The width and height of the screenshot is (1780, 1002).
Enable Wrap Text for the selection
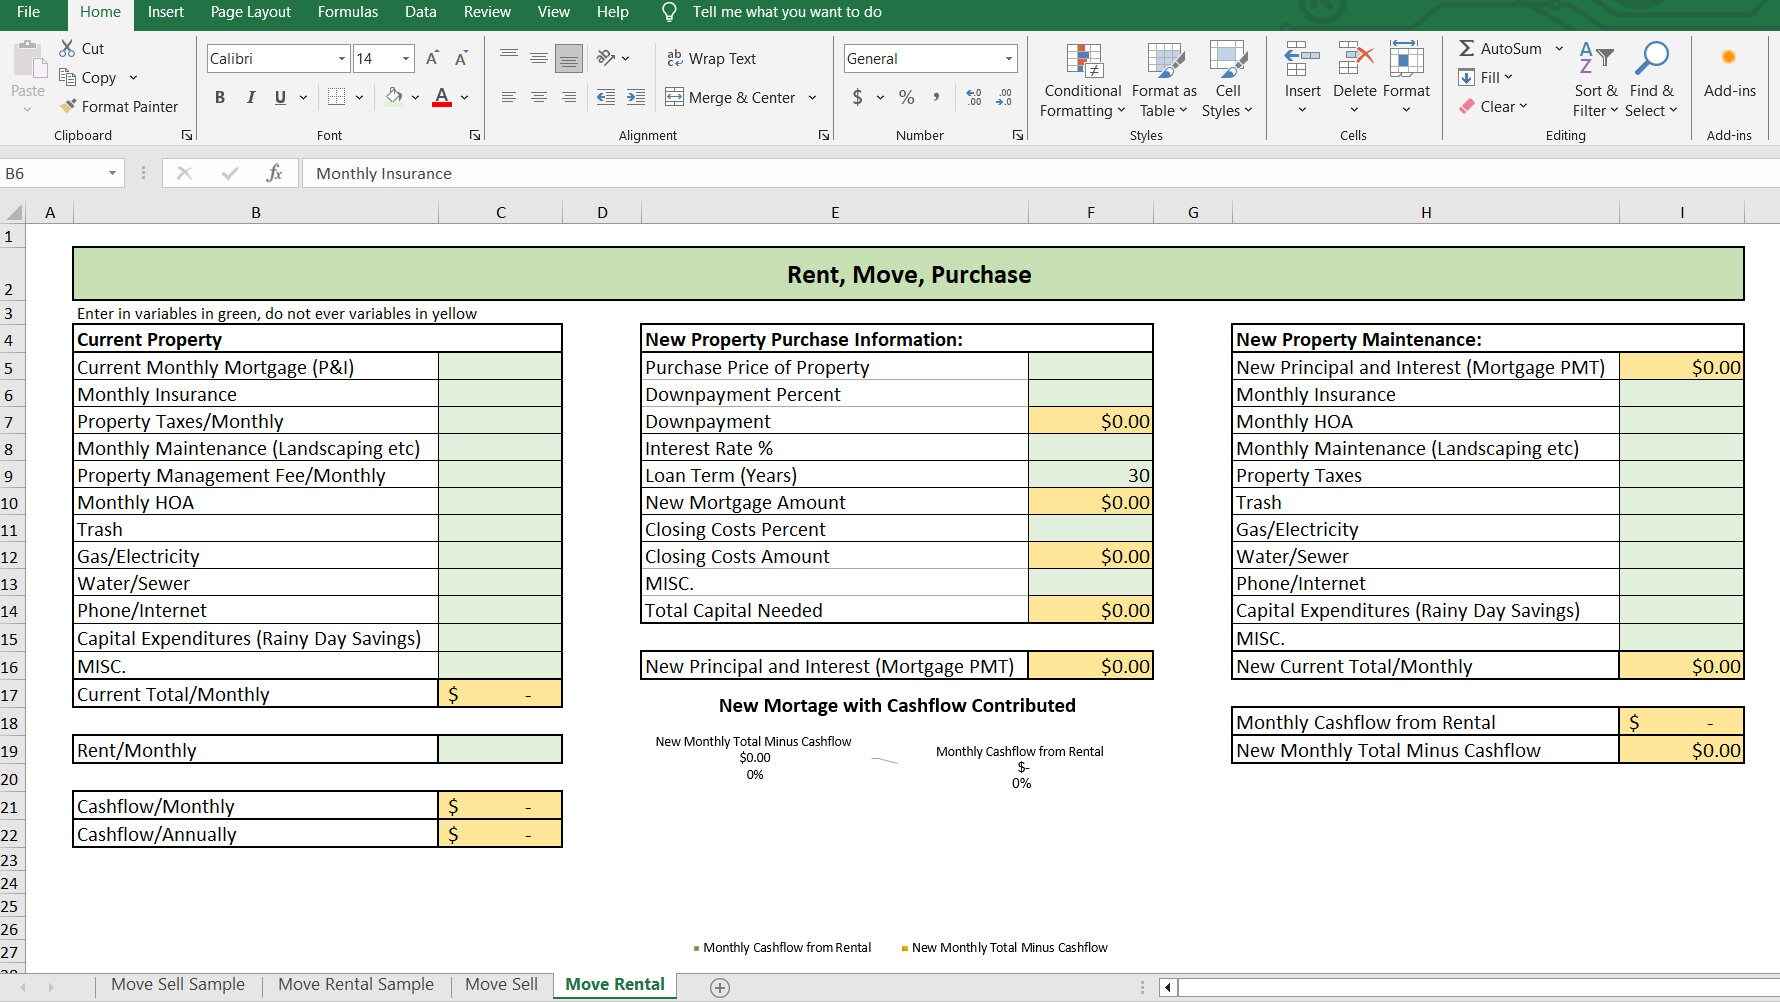pos(712,58)
